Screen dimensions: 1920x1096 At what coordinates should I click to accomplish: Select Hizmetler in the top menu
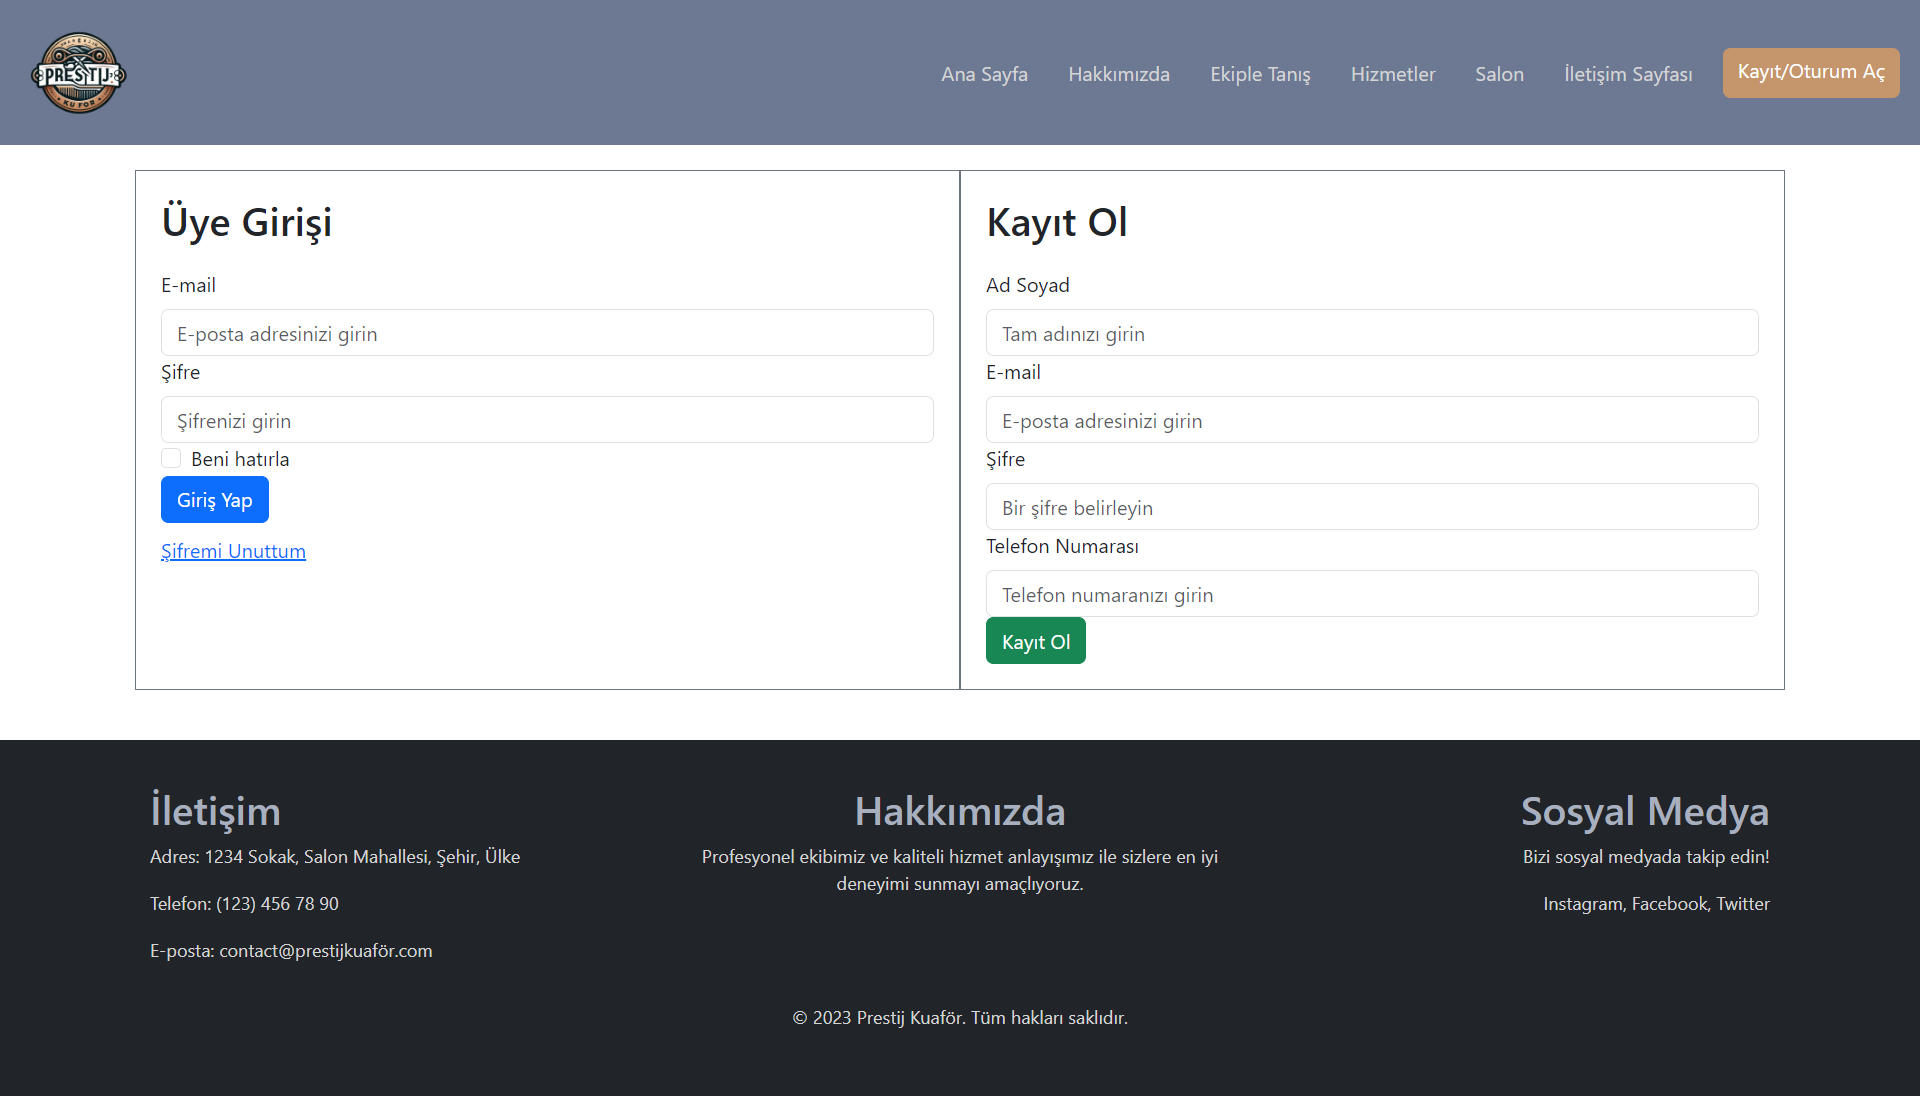point(1392,74)
